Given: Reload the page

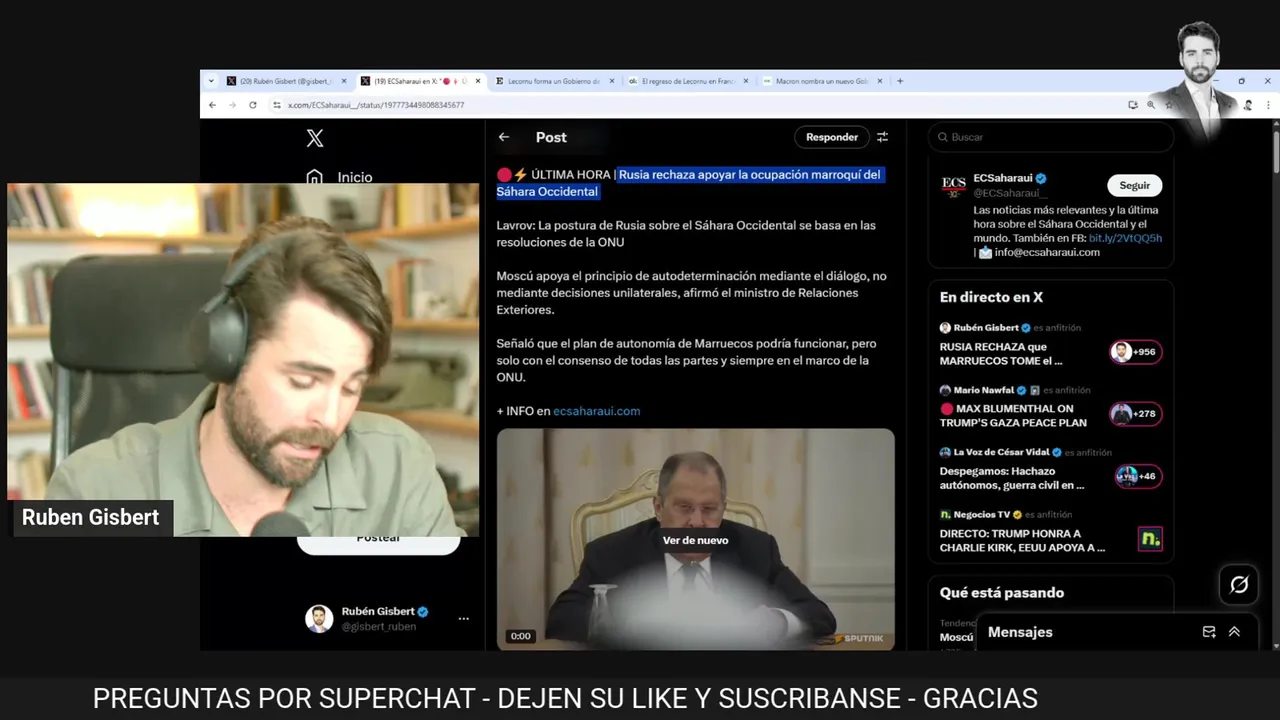Looking at the screenshot, I should (x=252, y=104).
